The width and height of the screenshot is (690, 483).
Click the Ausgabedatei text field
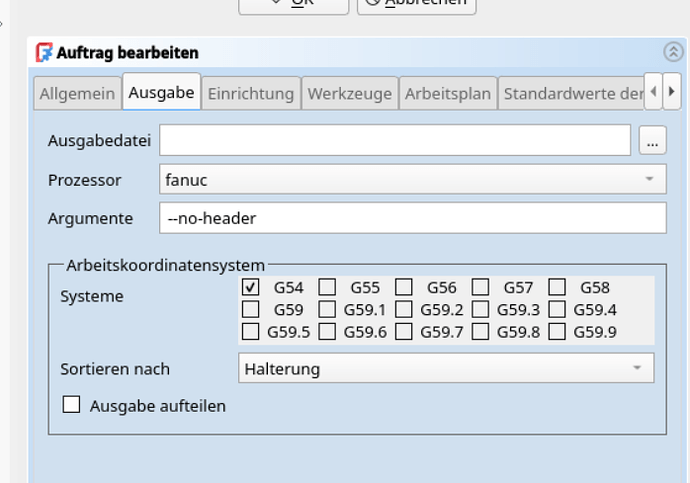pyautogui.click(x=395, y=141)
